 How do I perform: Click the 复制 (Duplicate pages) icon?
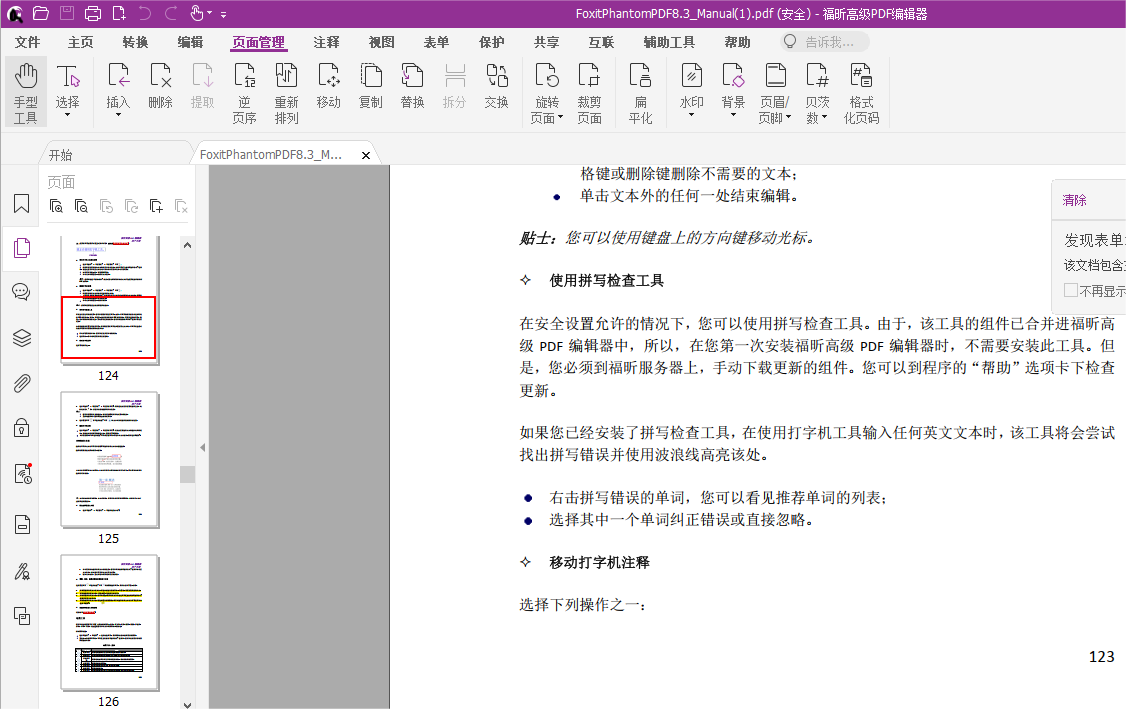[x=371, y=90]
